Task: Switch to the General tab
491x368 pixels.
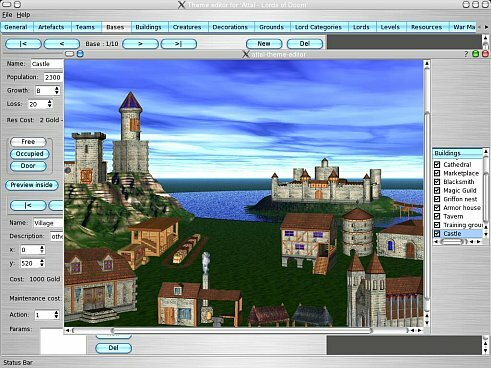Action: click(x=16, y=27)
